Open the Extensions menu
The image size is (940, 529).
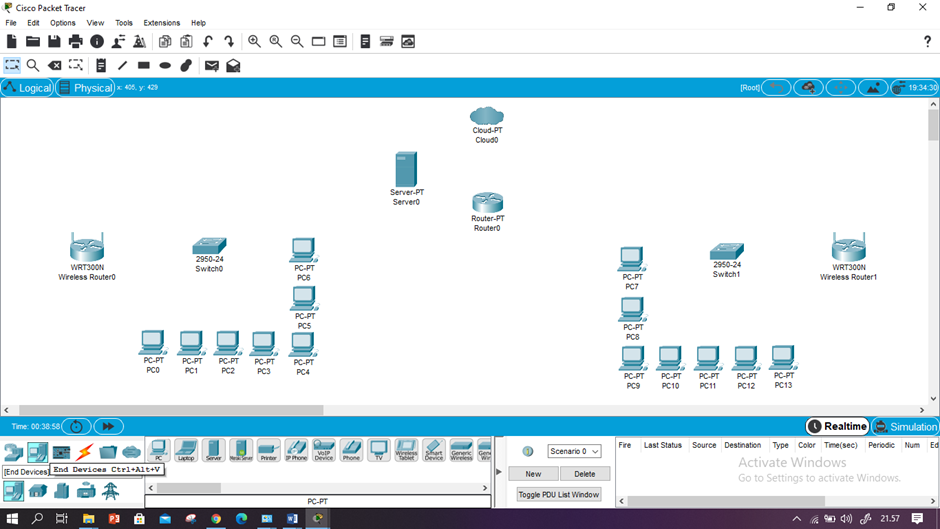tap(161, 23)
